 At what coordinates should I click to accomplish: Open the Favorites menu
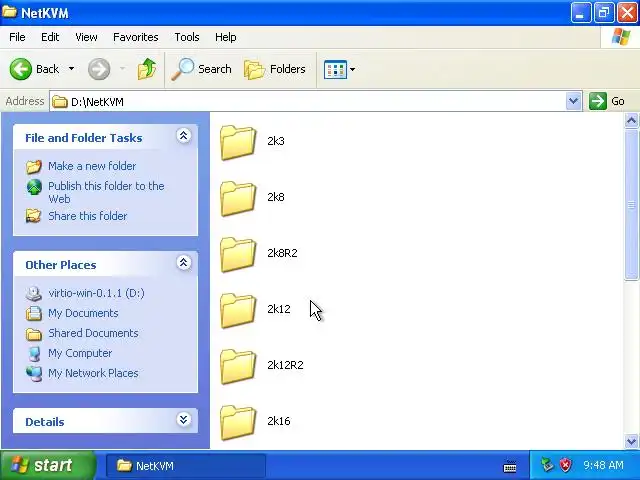pyautogui.click(x=136, y=37)
